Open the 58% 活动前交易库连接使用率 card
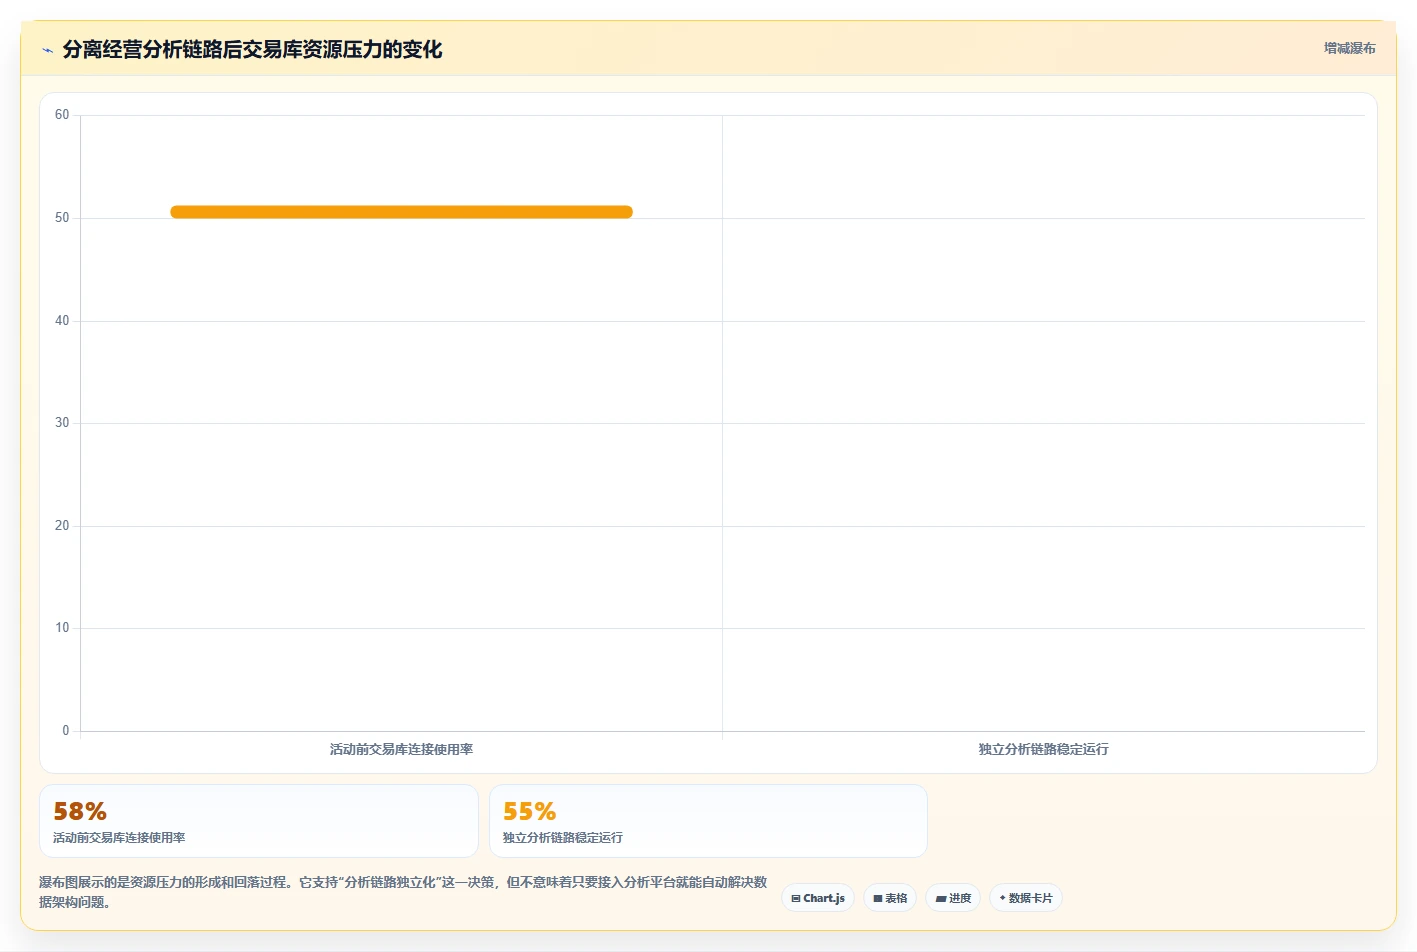This screenshot has width=1417, height=952. [259, 821]
